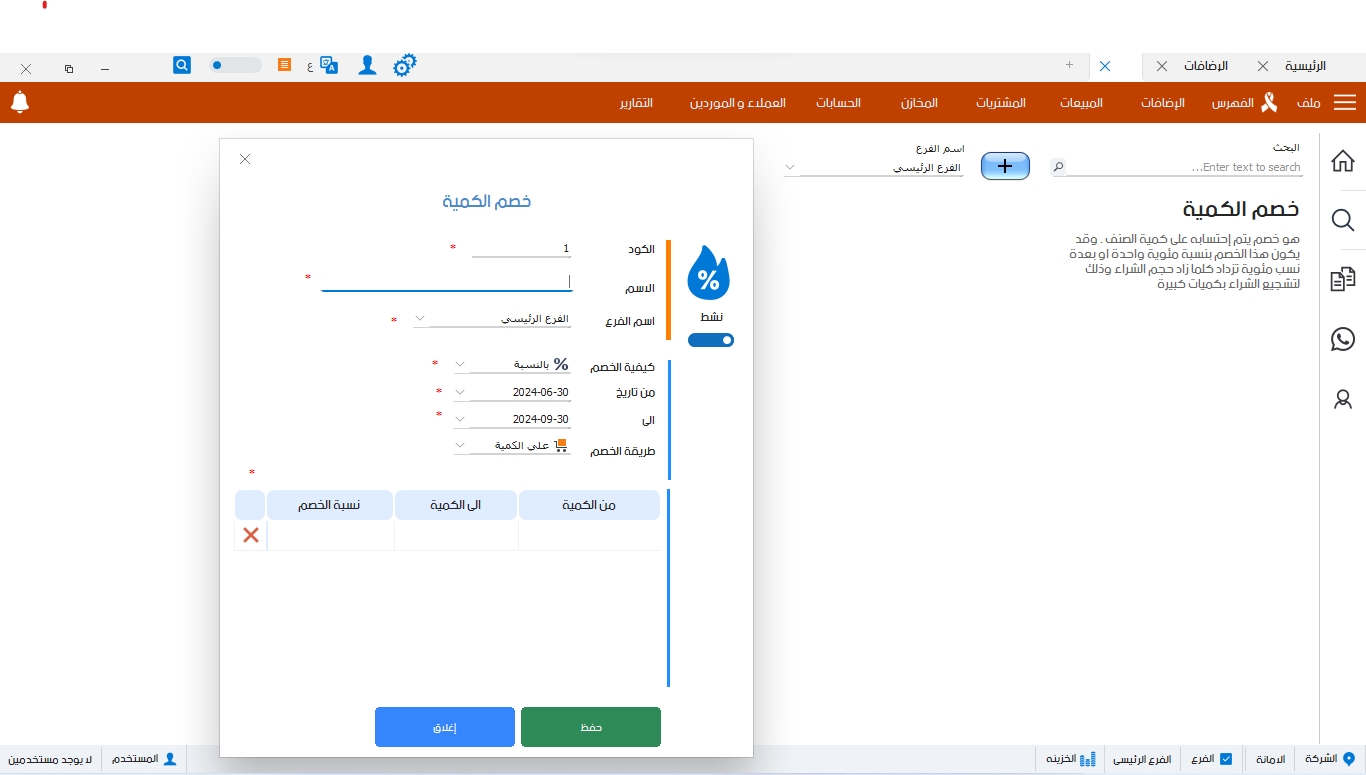Open the language translation icon
This screenshot has height=775, width=1366.
click(327, 64)
